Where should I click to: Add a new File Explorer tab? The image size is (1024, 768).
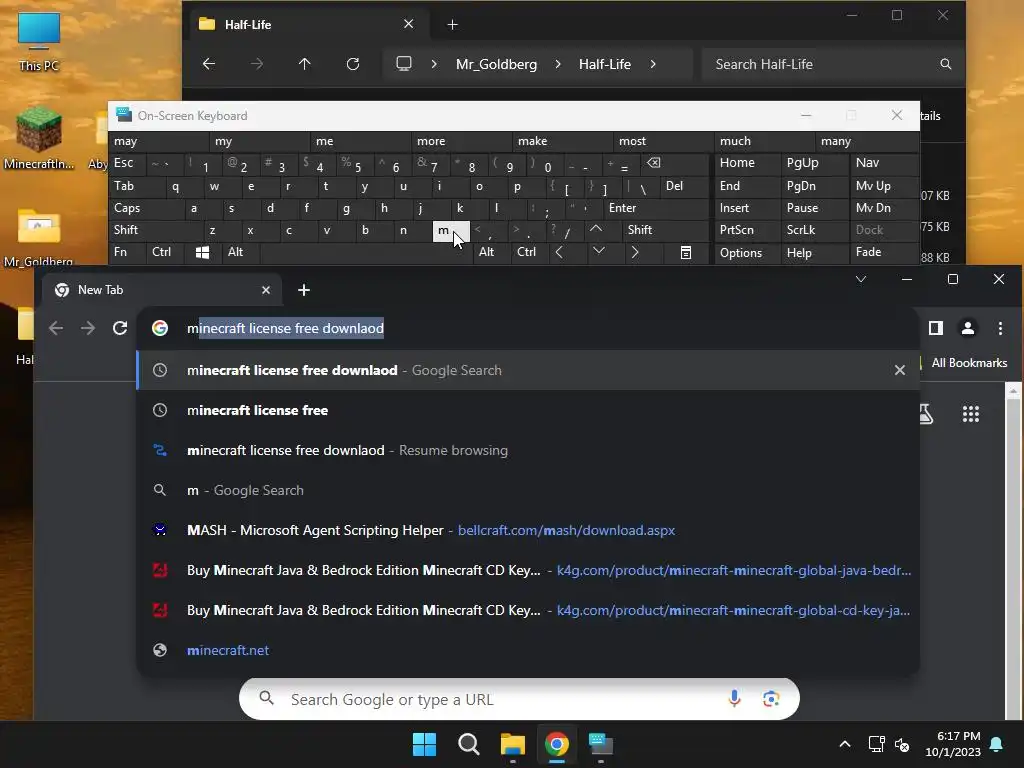click(x=453, y=25)
